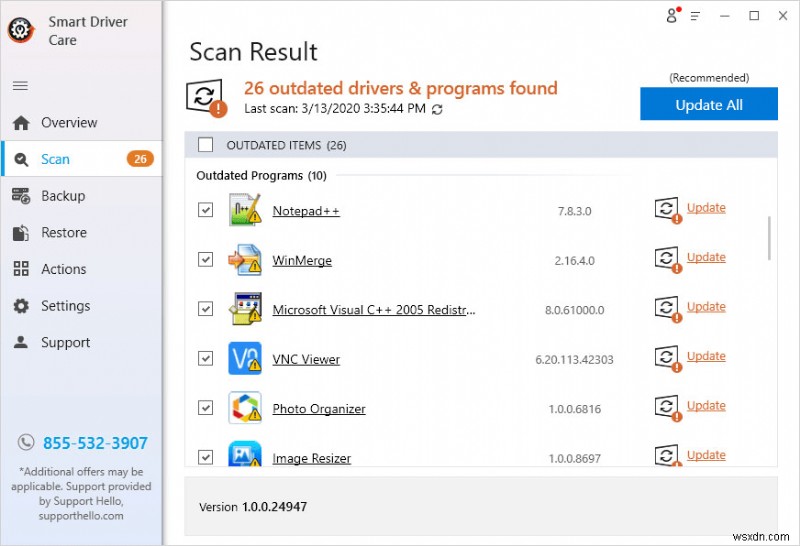This screenshot has width=800, height=546.
Task: Open the Photo Organizer name link
Action: (x=319, y=409)
